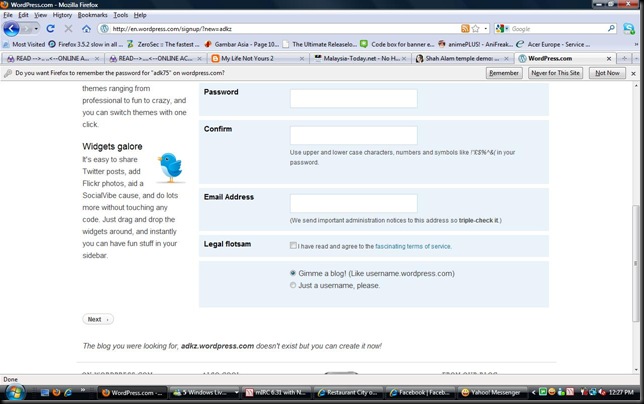The height and width of the screenshot is (404, 644).
Task: Select Just a username, please option
Action: coord(293,285)
